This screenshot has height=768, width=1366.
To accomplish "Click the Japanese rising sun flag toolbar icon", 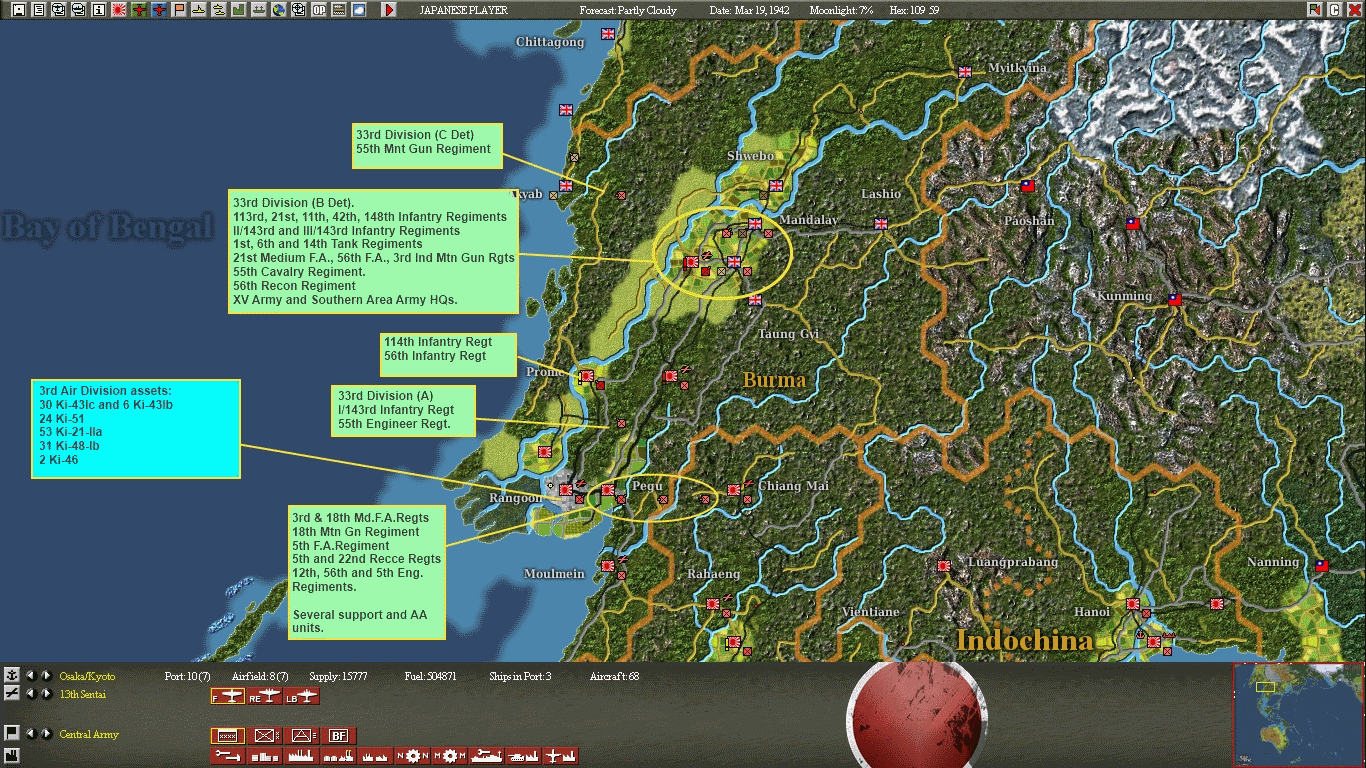I will click(x=119, y=10).
